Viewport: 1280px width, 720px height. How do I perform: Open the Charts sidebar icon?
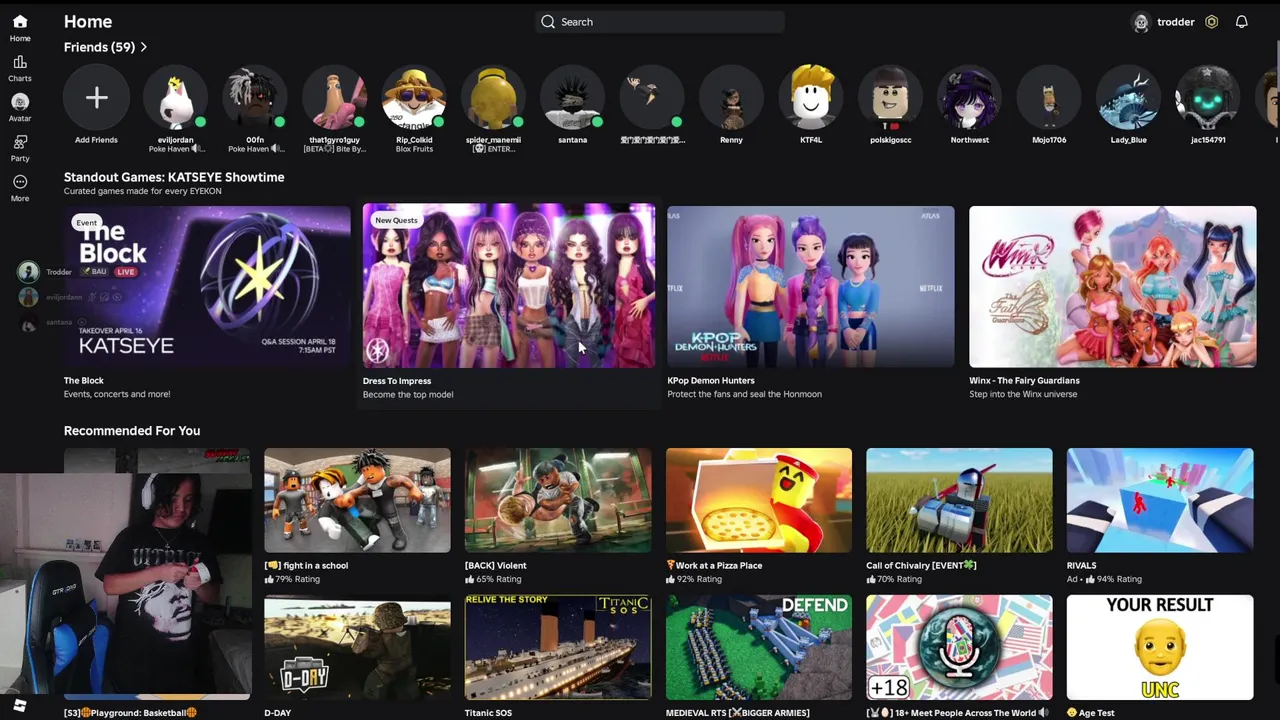[x=20, y=62]
